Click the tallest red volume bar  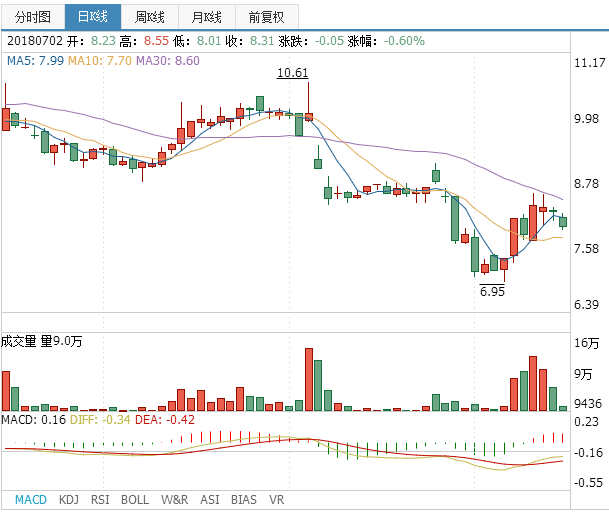[x=309, y=380]
